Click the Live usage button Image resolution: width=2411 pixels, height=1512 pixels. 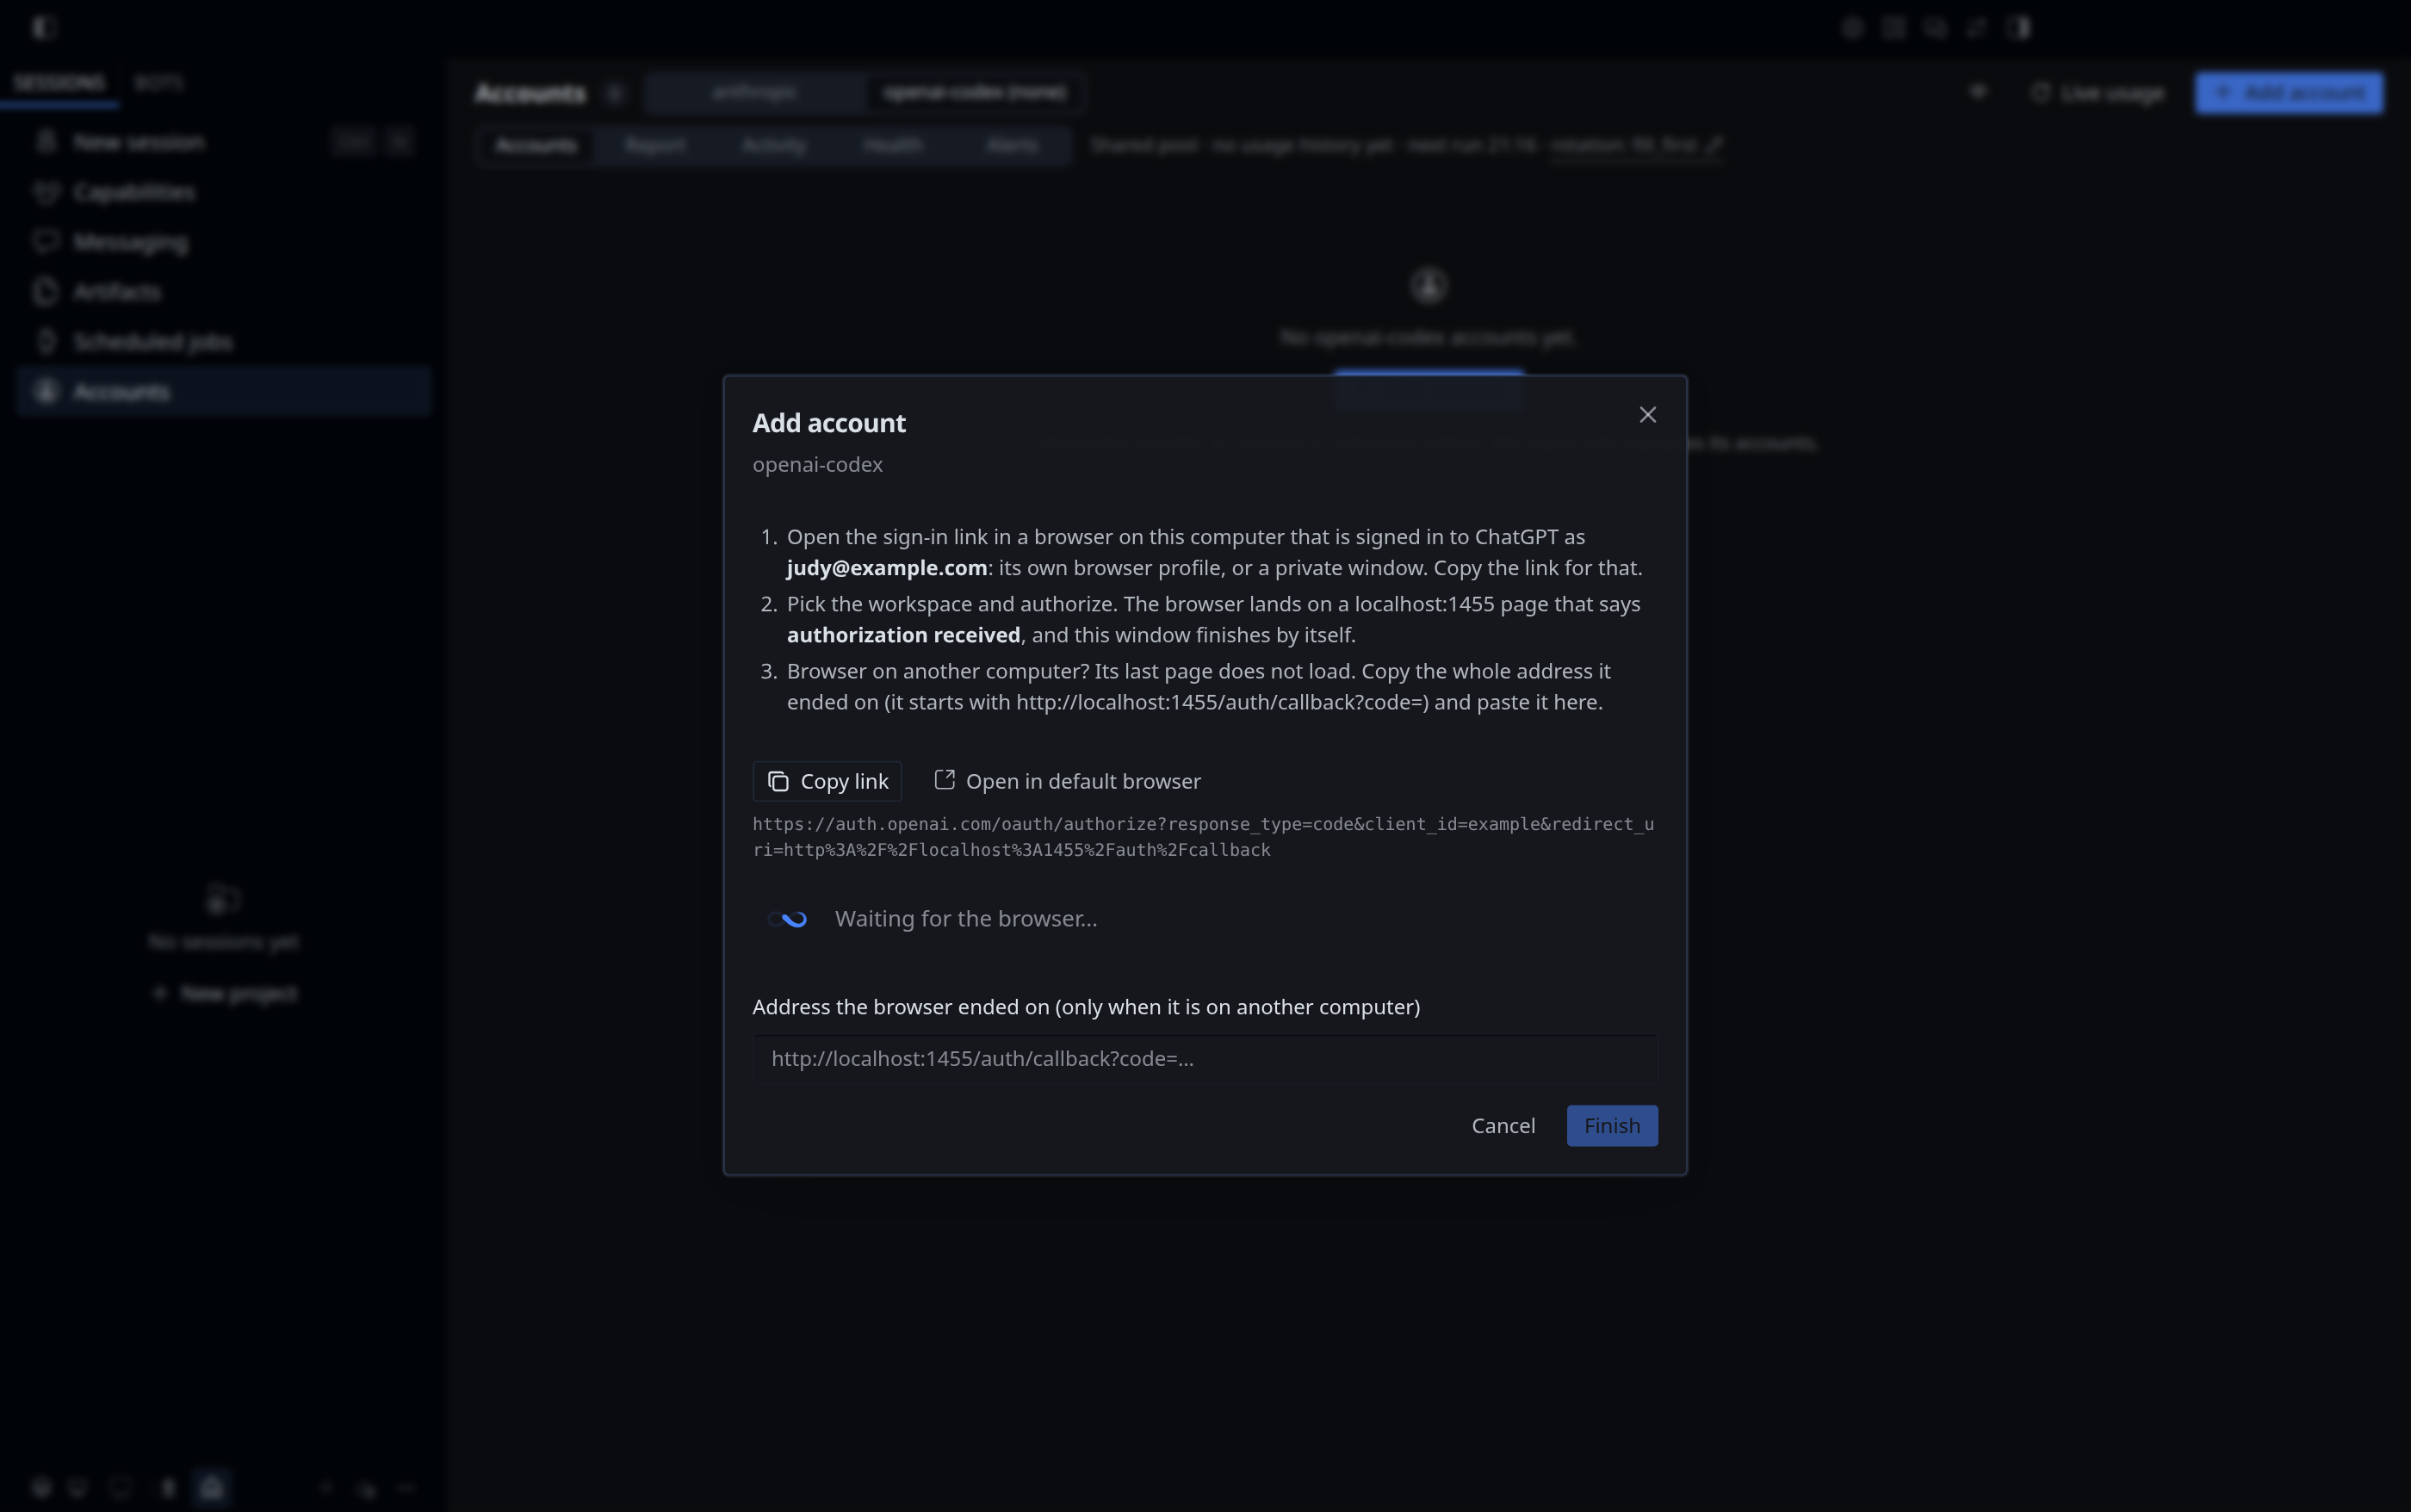point(2097,93)
